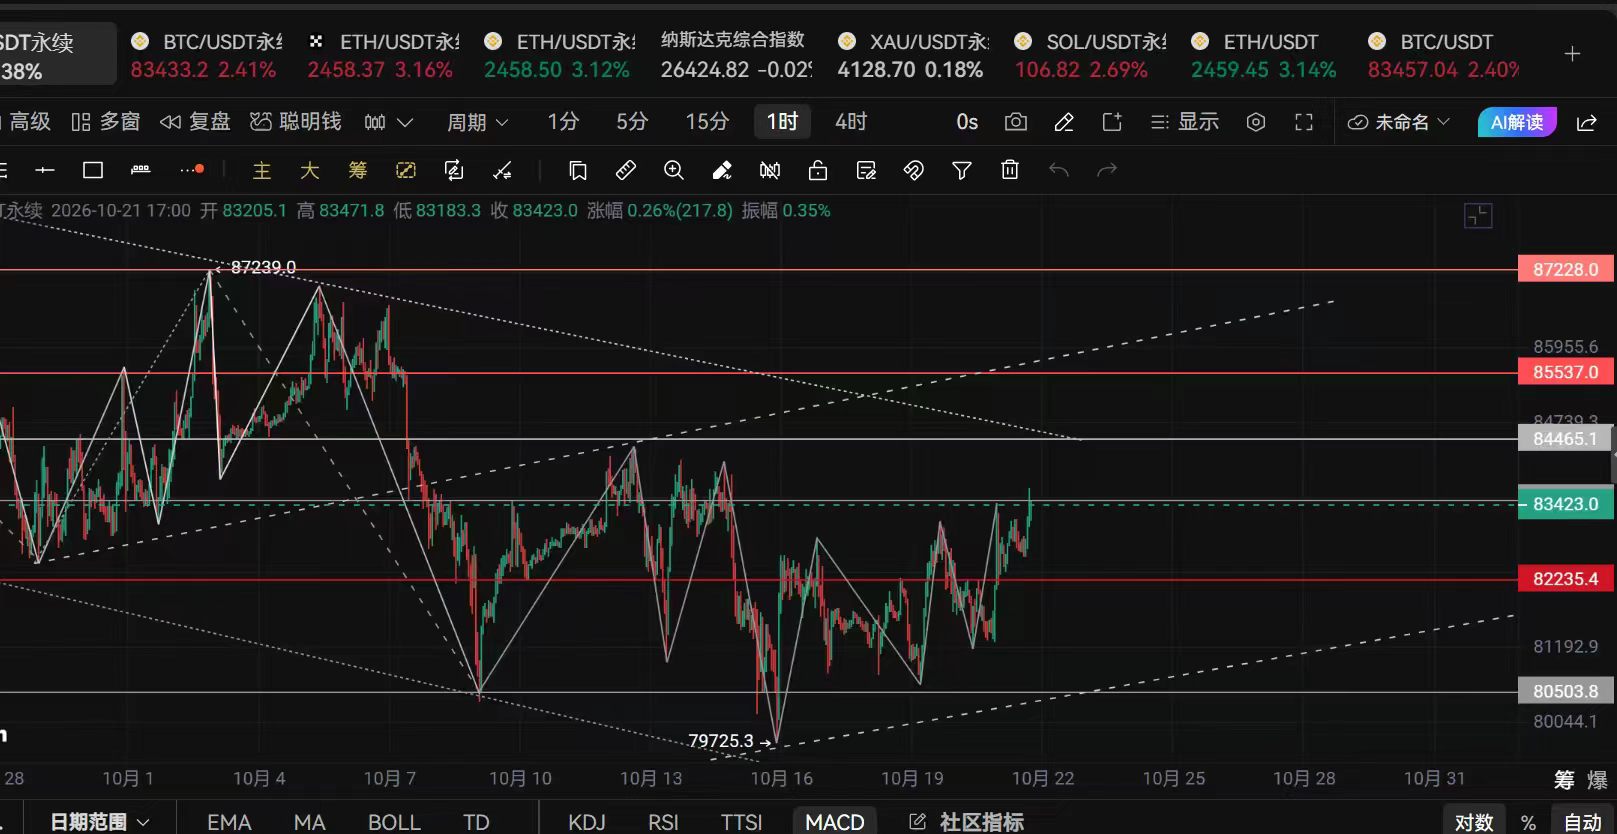The image size is (1617, 834).
Task: Toggle the 大 indicator overlay
Action: (x=310, y=170)
